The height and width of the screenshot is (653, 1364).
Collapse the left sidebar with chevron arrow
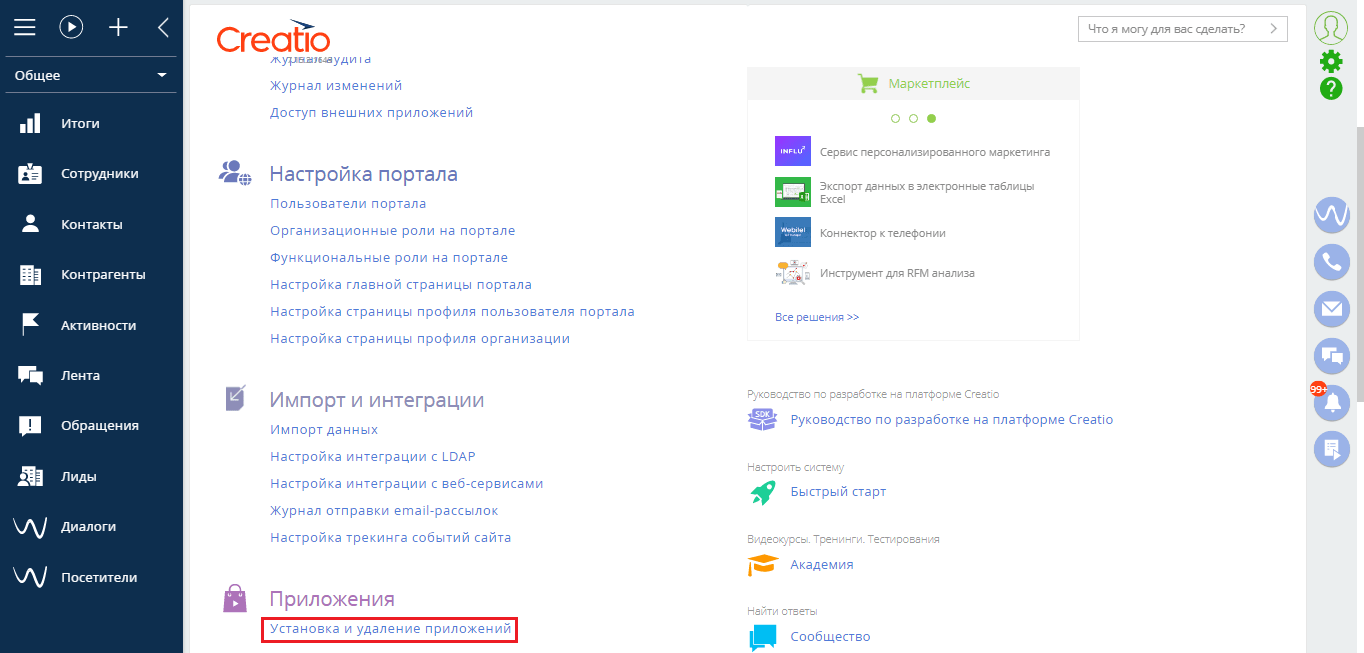pos(162,27)
